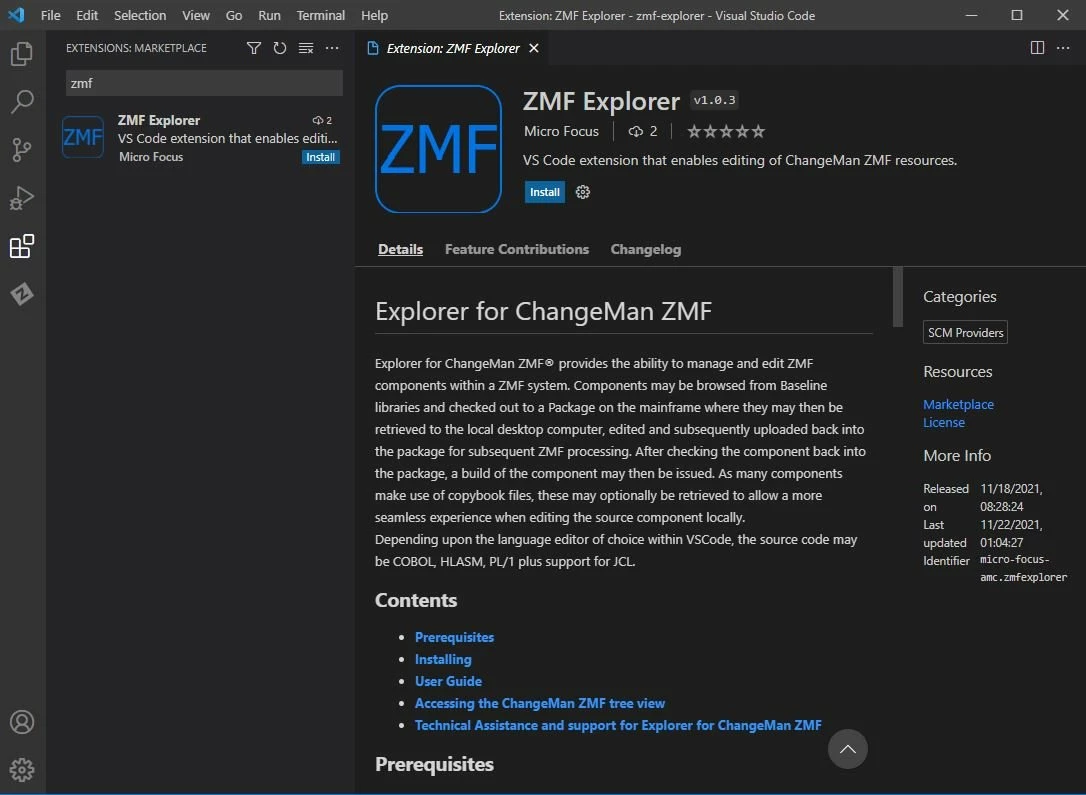Click the extensions search box containing zmf
Image resolution: width=1086 pixels, height=795 pixels.
(204, 83)
